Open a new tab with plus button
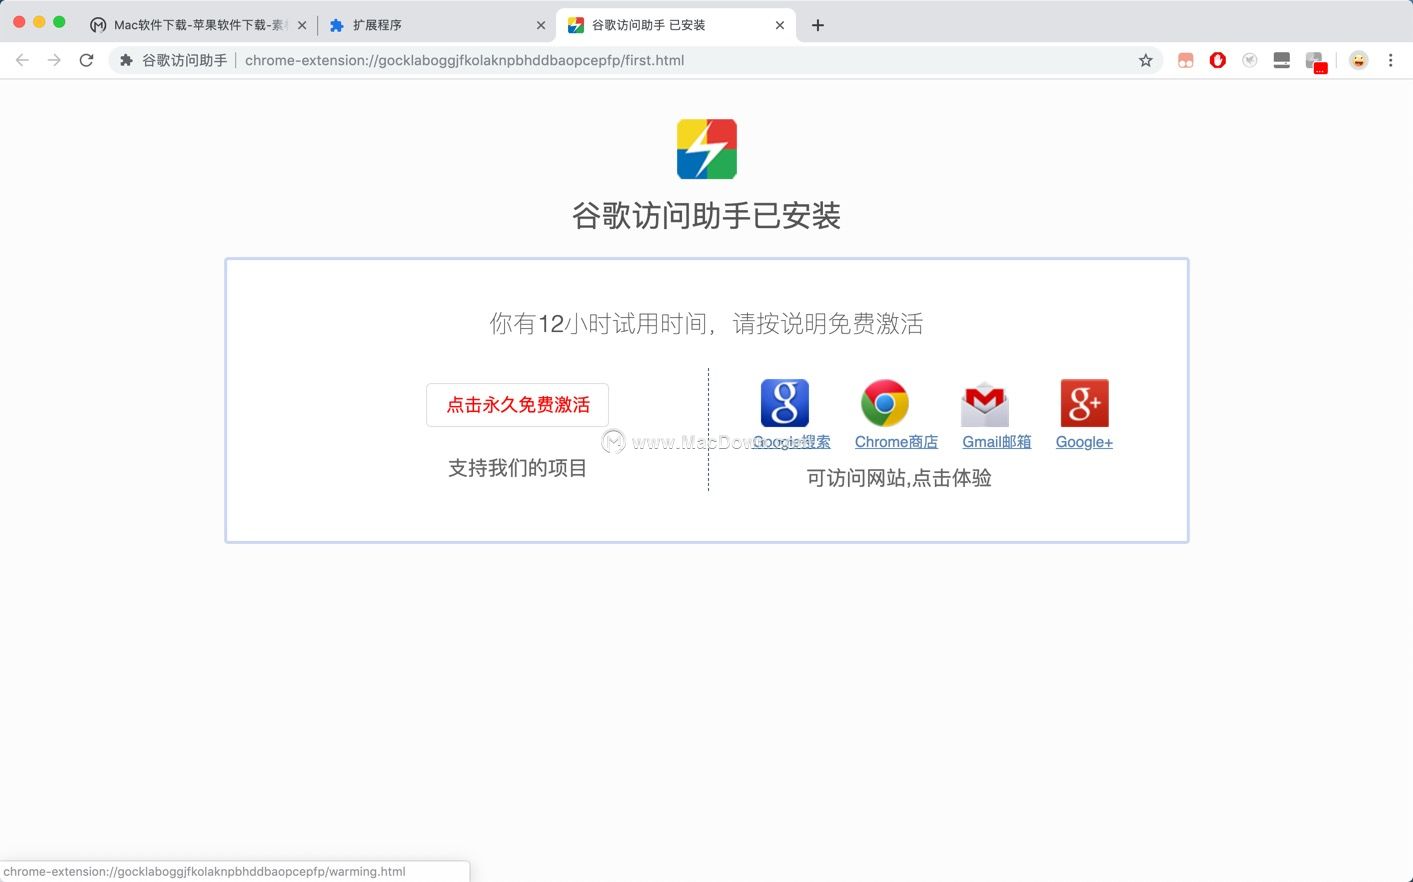The image size is (1413, 882). click(818, 25)
